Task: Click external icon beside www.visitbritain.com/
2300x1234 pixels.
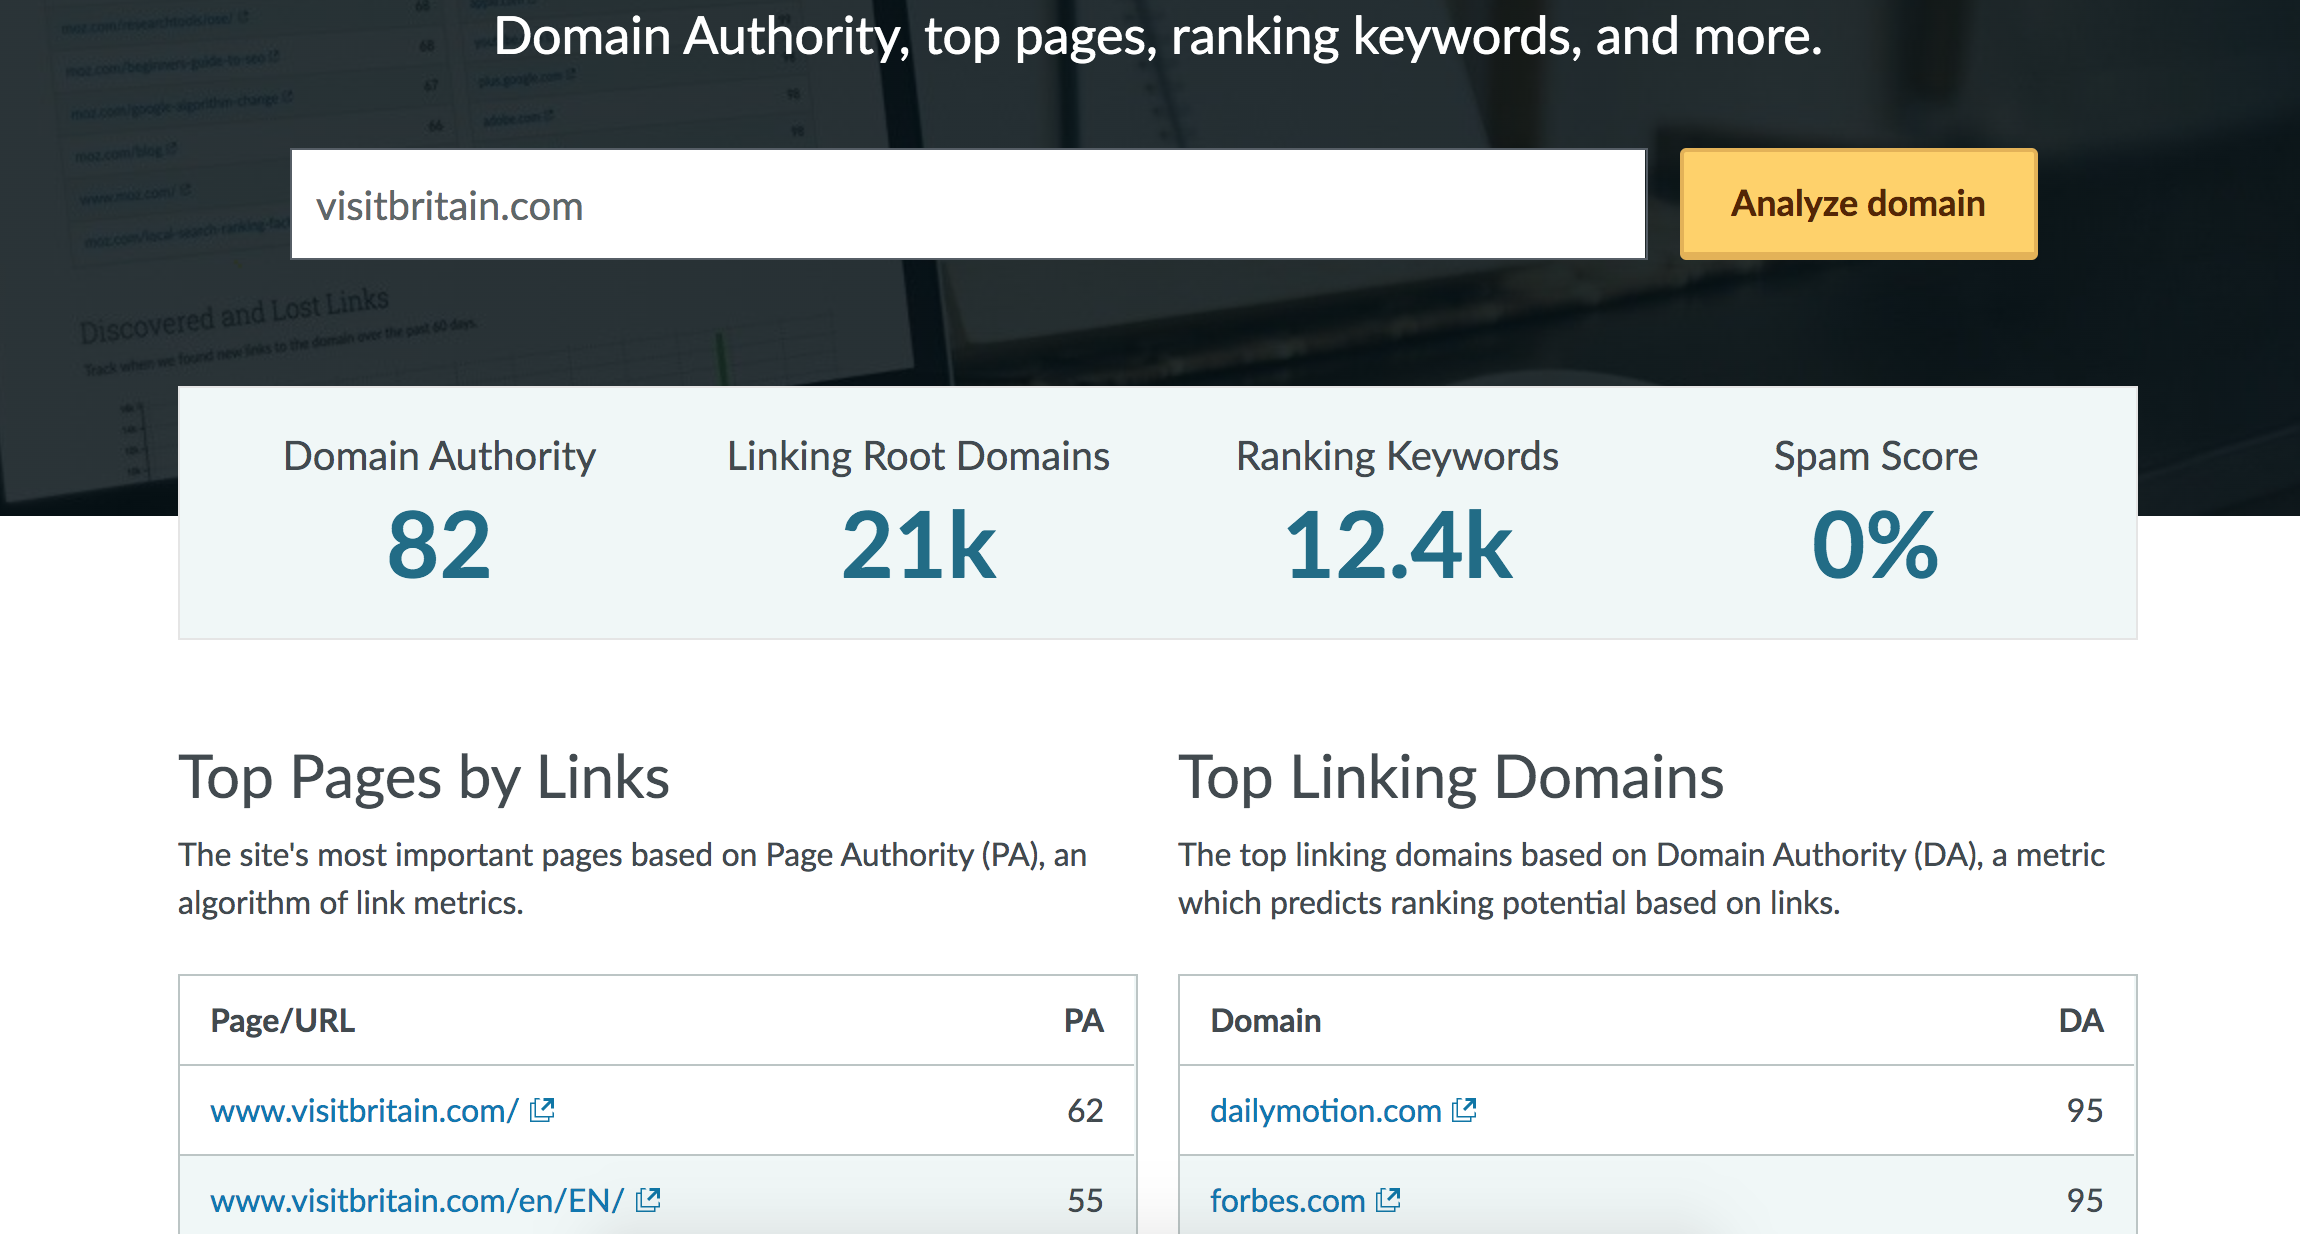Action: (x=542, y=1109)
